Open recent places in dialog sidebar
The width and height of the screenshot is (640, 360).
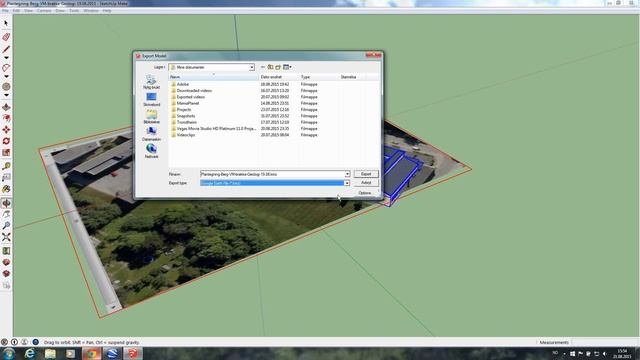coord(151,82)
